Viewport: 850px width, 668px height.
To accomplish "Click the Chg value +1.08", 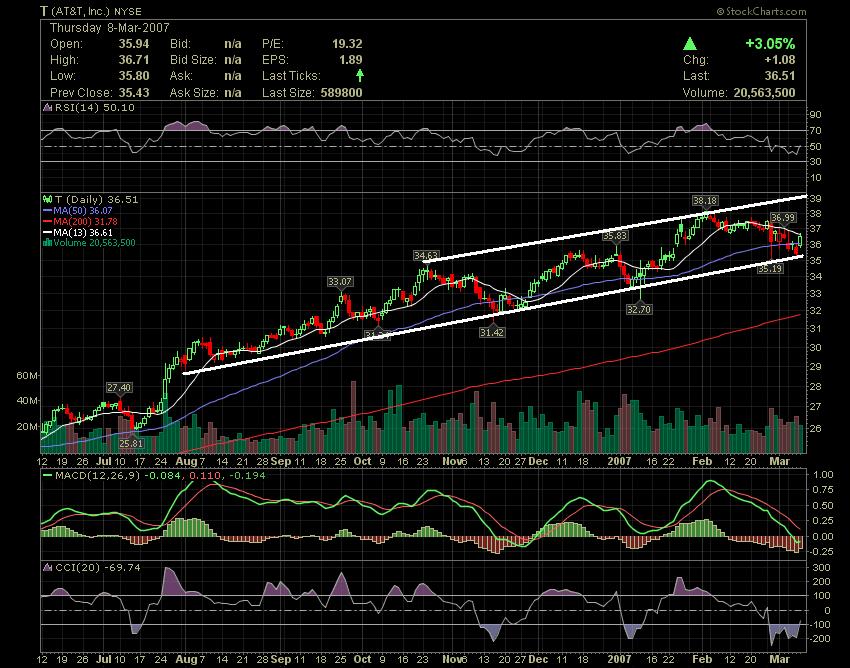I will tap(780, 60).
